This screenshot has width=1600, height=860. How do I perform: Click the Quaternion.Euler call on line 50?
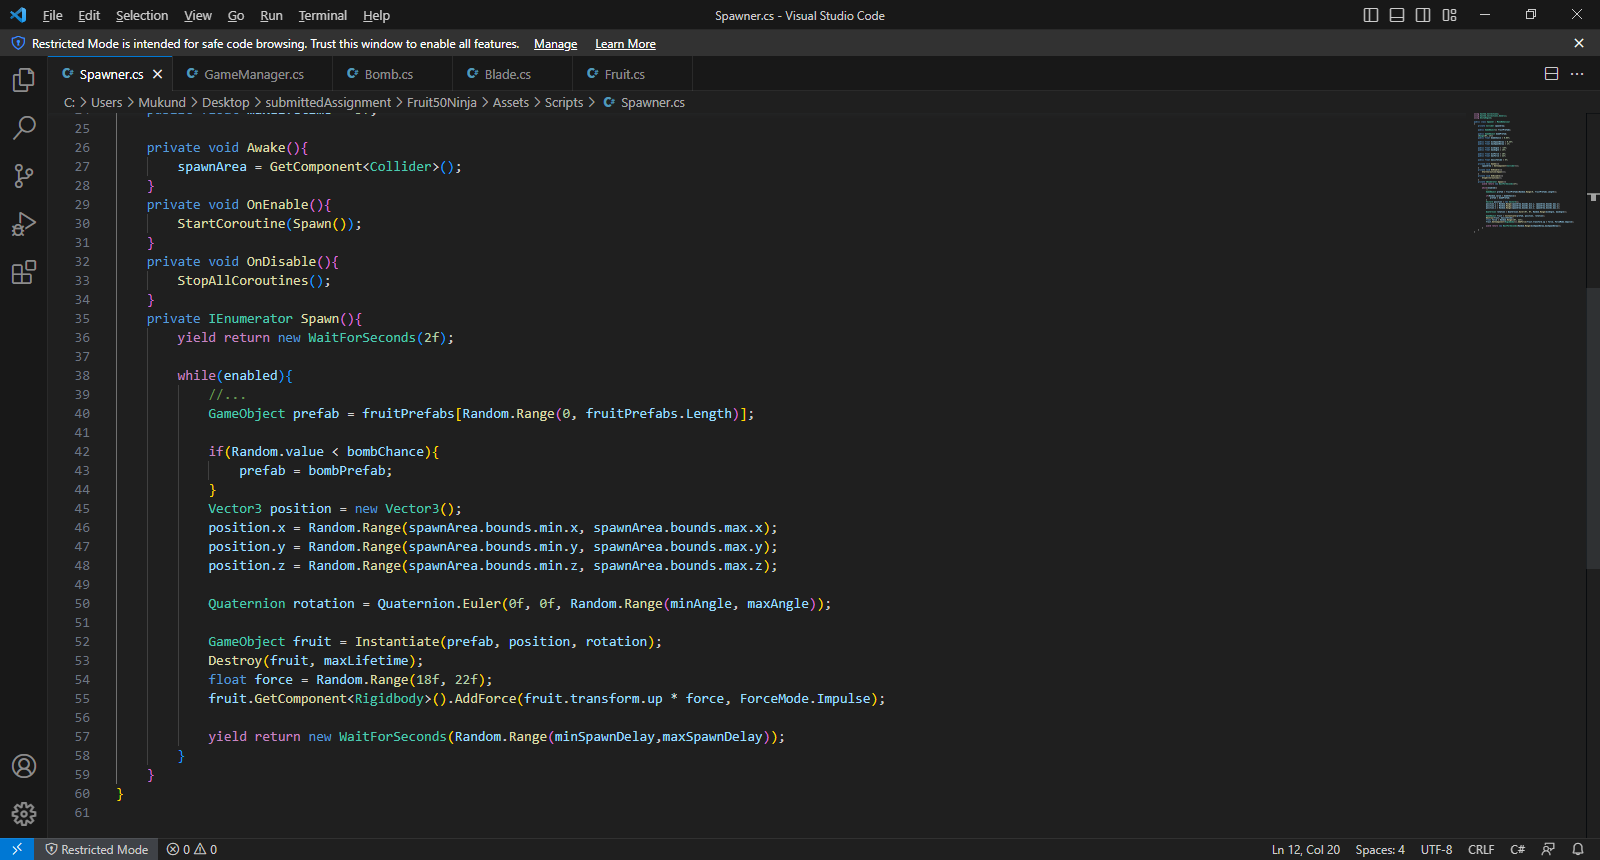tap(439, 604)
